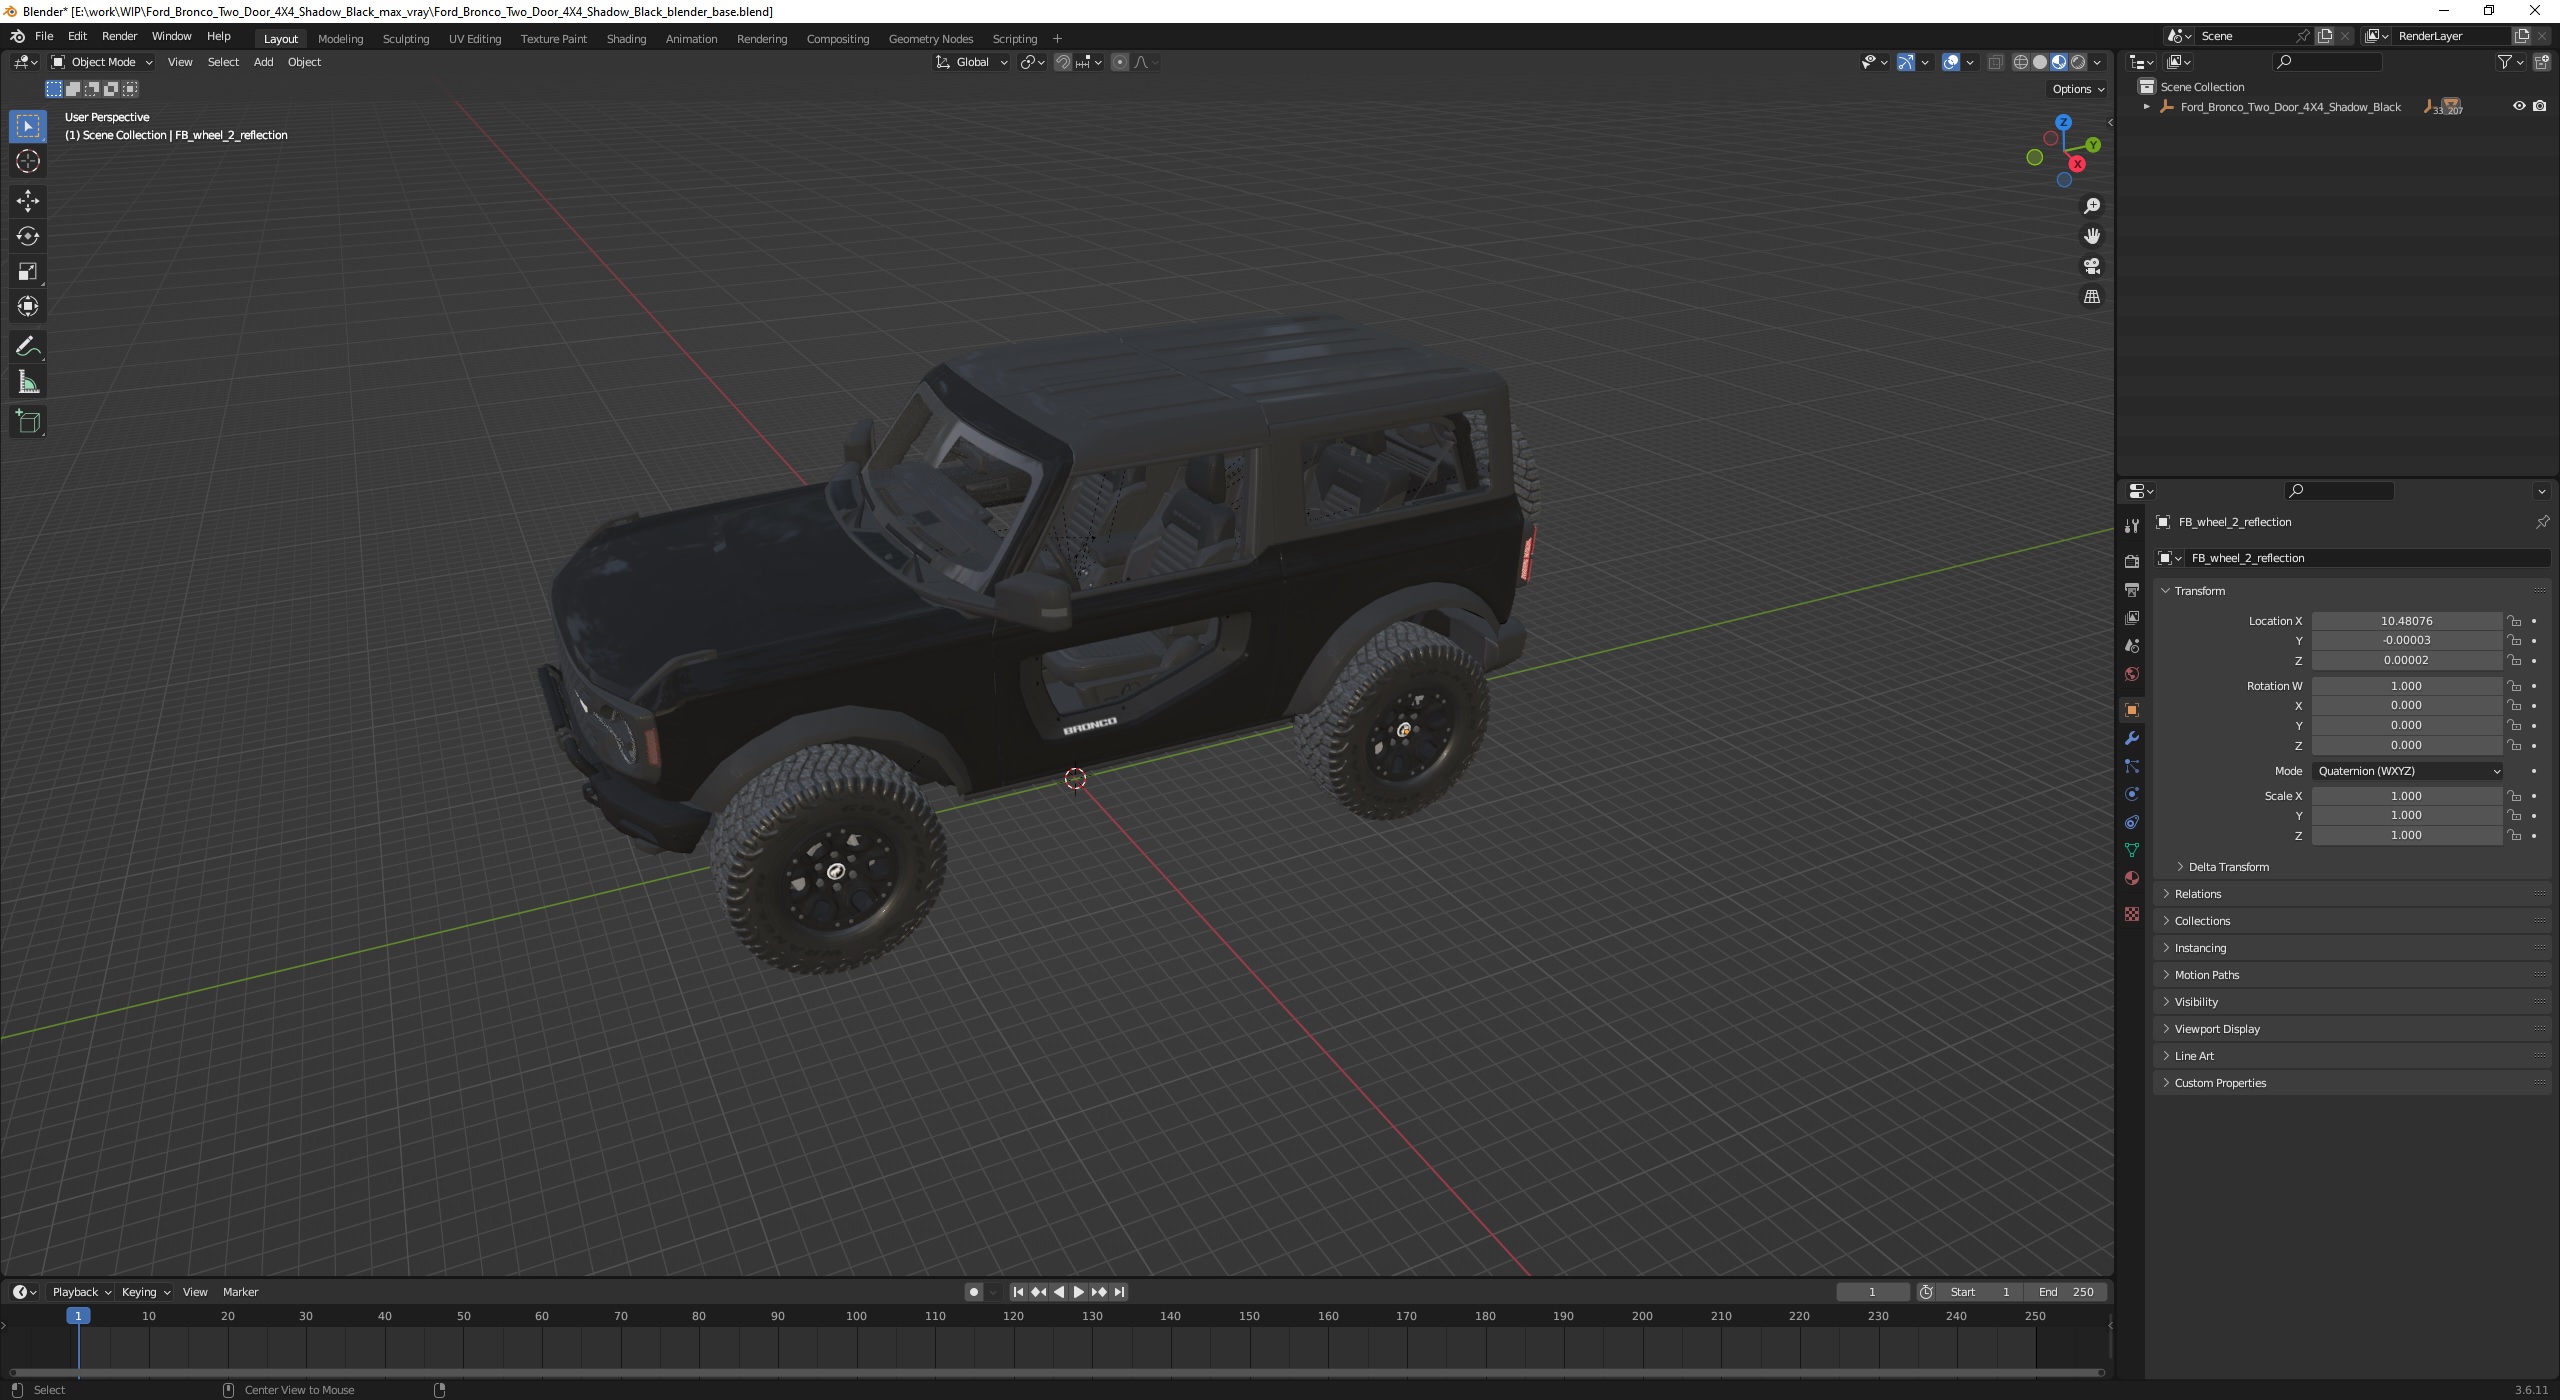
Task: Open the rotation Mode Quaternion dropdown
Action: point(2407,771)
